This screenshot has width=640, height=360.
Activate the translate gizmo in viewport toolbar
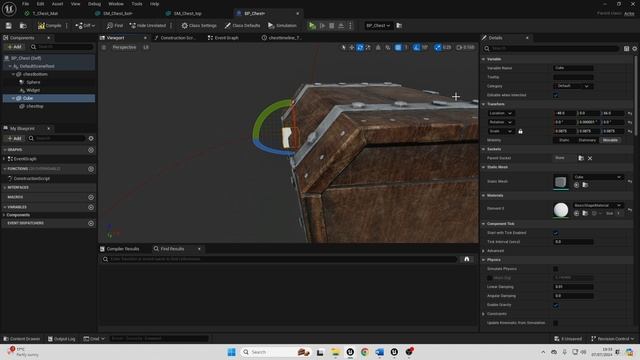(x=351, y=47)
